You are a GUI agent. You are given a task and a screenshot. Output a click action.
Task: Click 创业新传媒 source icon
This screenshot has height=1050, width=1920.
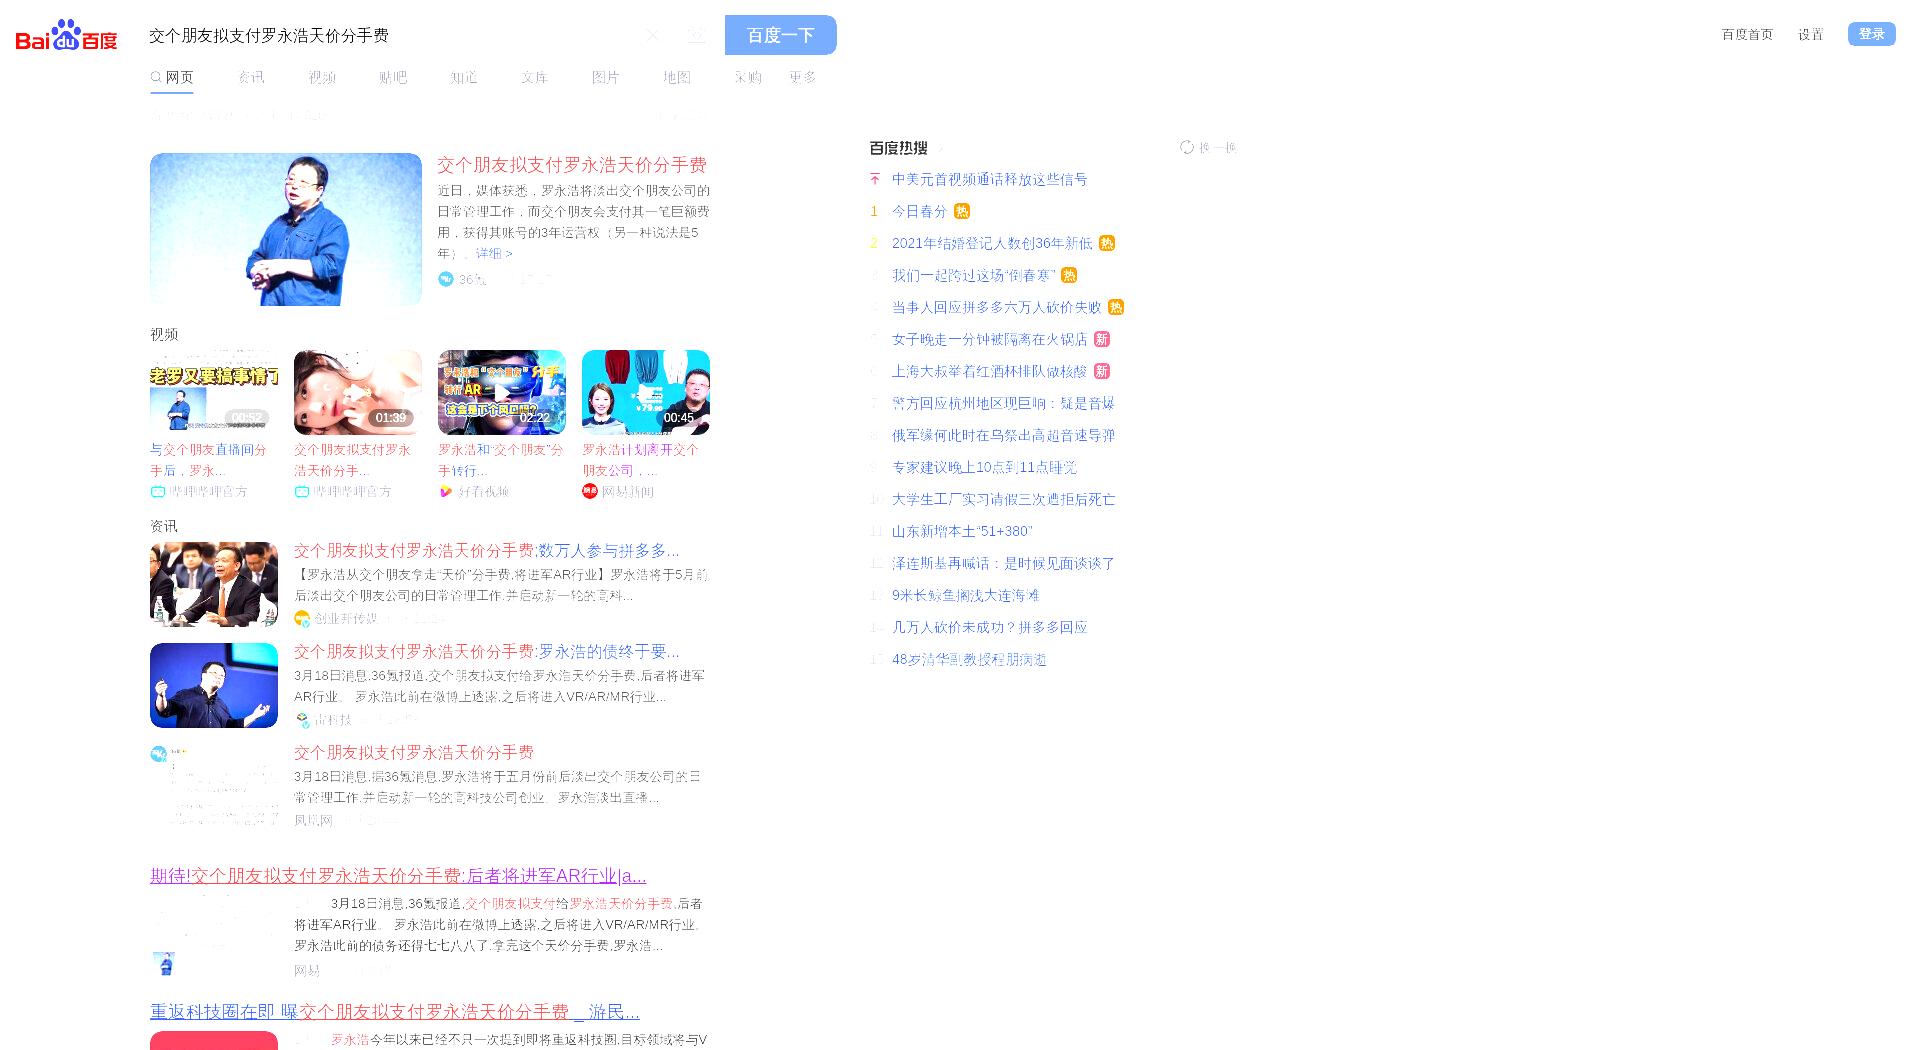[302, 619]
